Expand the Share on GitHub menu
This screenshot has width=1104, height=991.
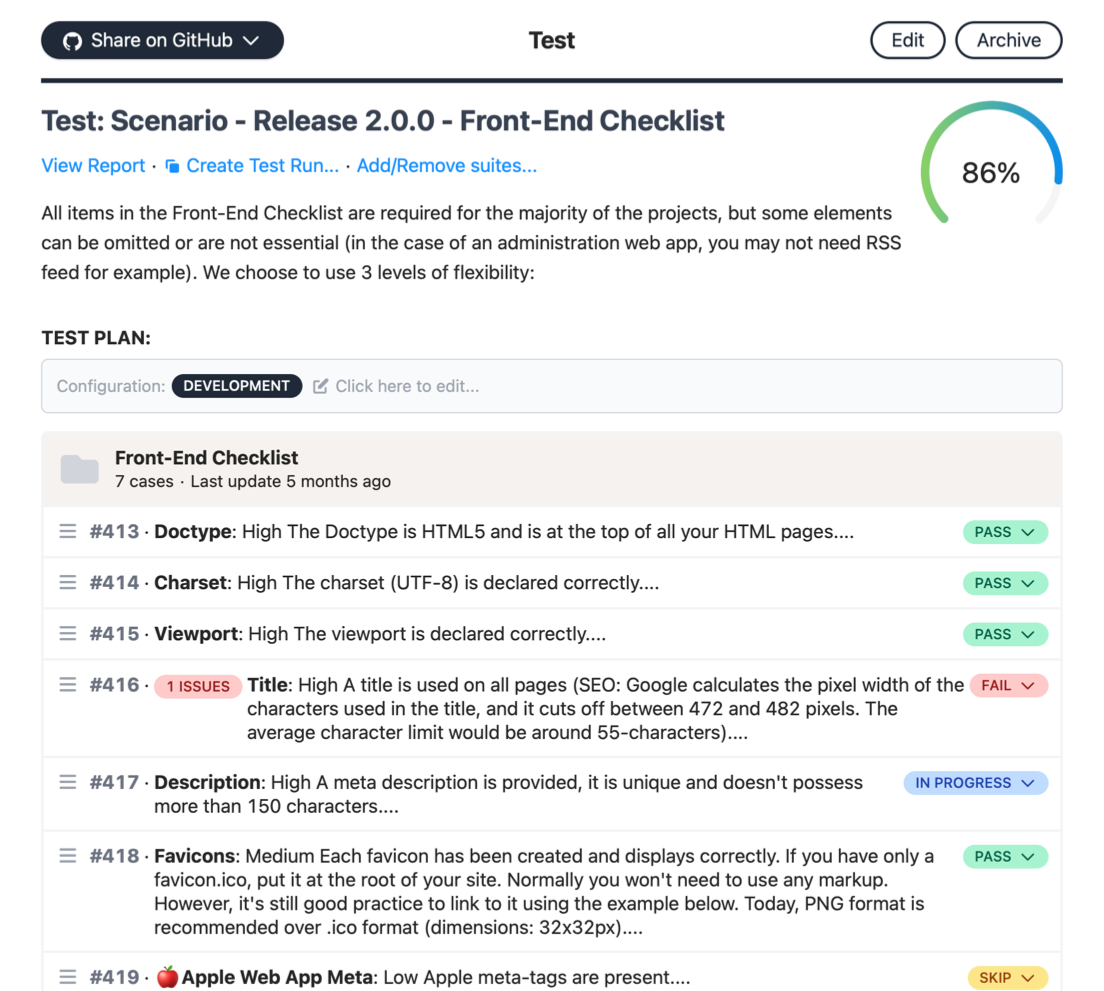(x=163, y=40)
